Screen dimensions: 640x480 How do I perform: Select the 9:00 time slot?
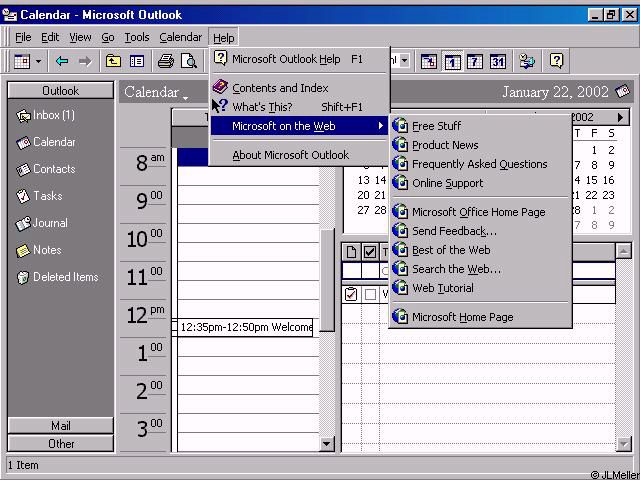click(248, 195)
